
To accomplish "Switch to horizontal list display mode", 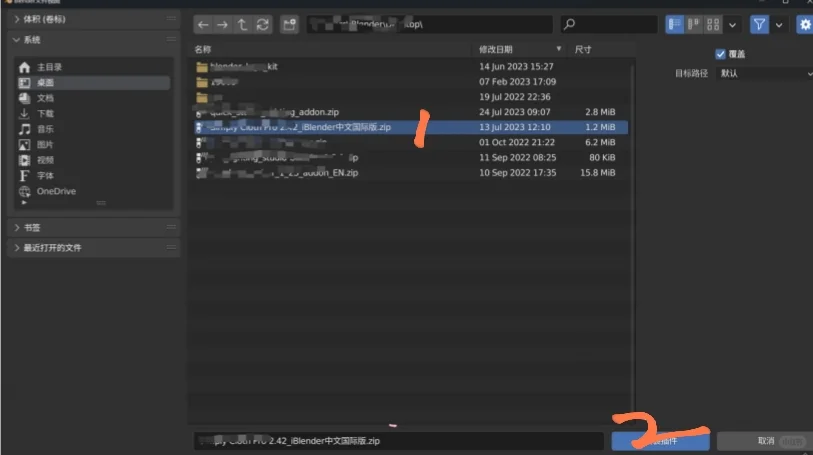I will [x=694, y=24].
